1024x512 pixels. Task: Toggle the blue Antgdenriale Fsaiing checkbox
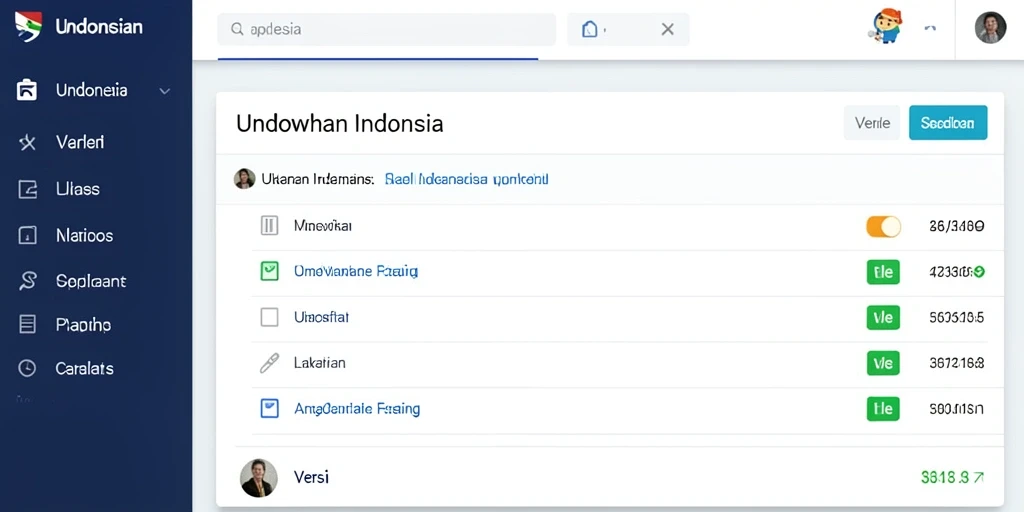click(x=269, y=409)
